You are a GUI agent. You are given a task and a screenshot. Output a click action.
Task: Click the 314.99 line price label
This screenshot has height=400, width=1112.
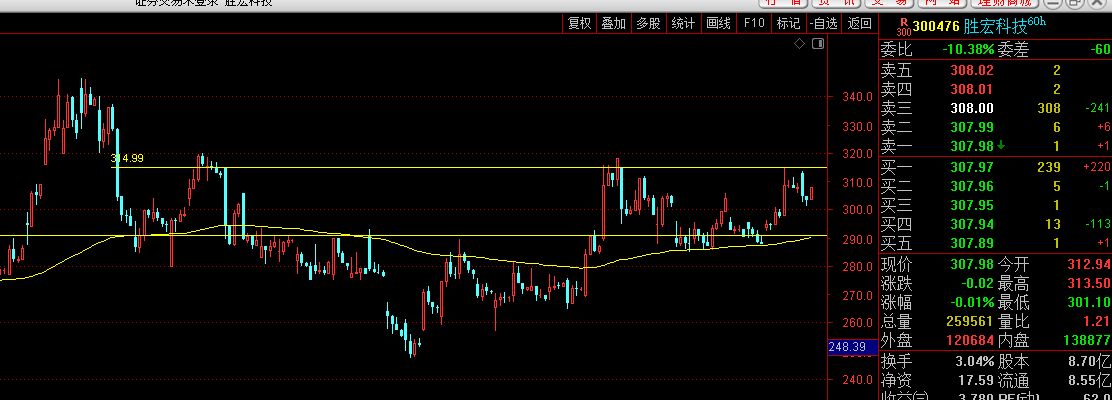(x=128, y=158)
